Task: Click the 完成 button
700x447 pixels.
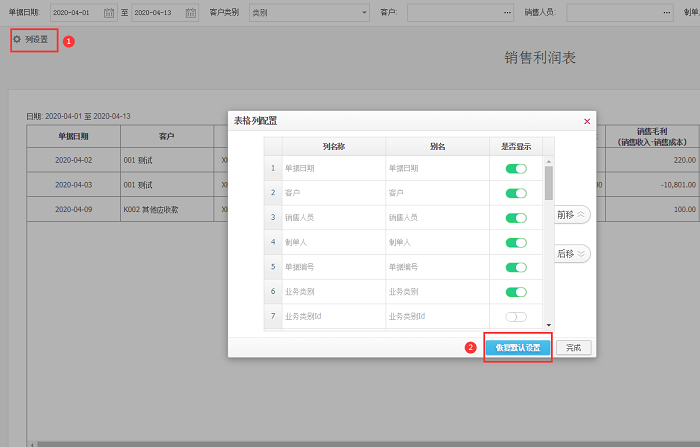Action: coord(573,347)
